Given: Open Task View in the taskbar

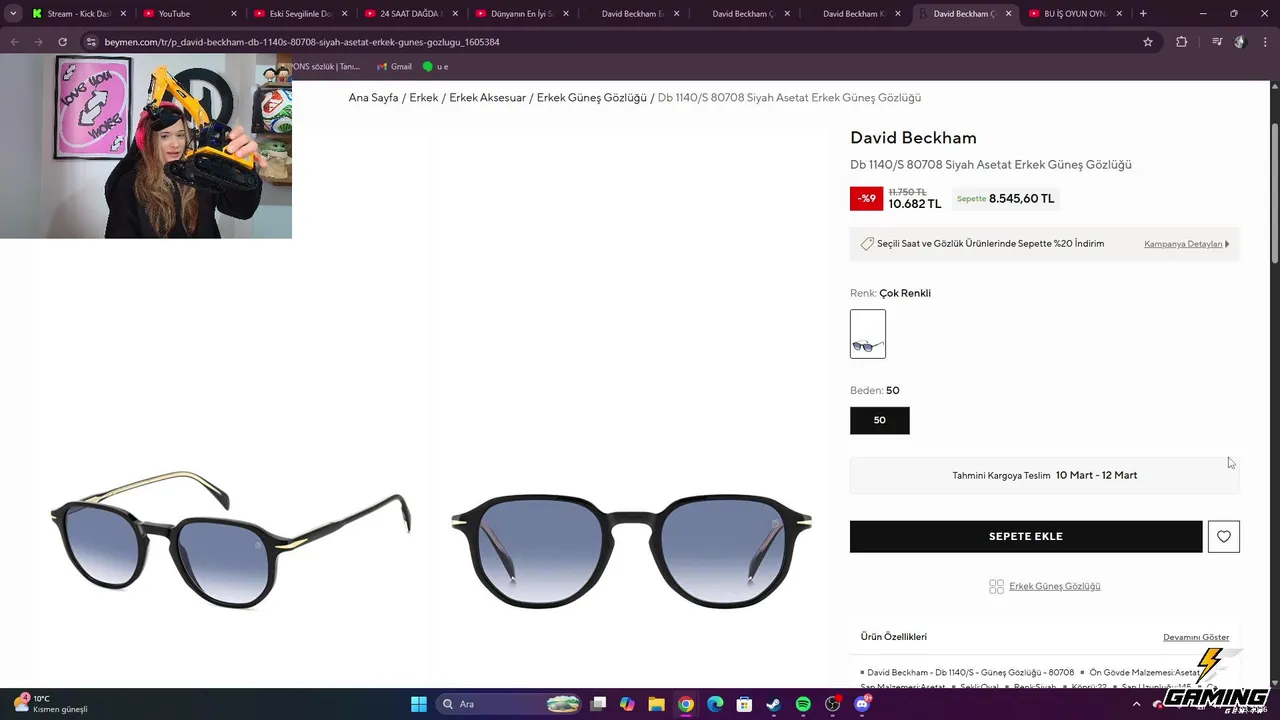Looking at the screenshot, I should click(598, 704).
